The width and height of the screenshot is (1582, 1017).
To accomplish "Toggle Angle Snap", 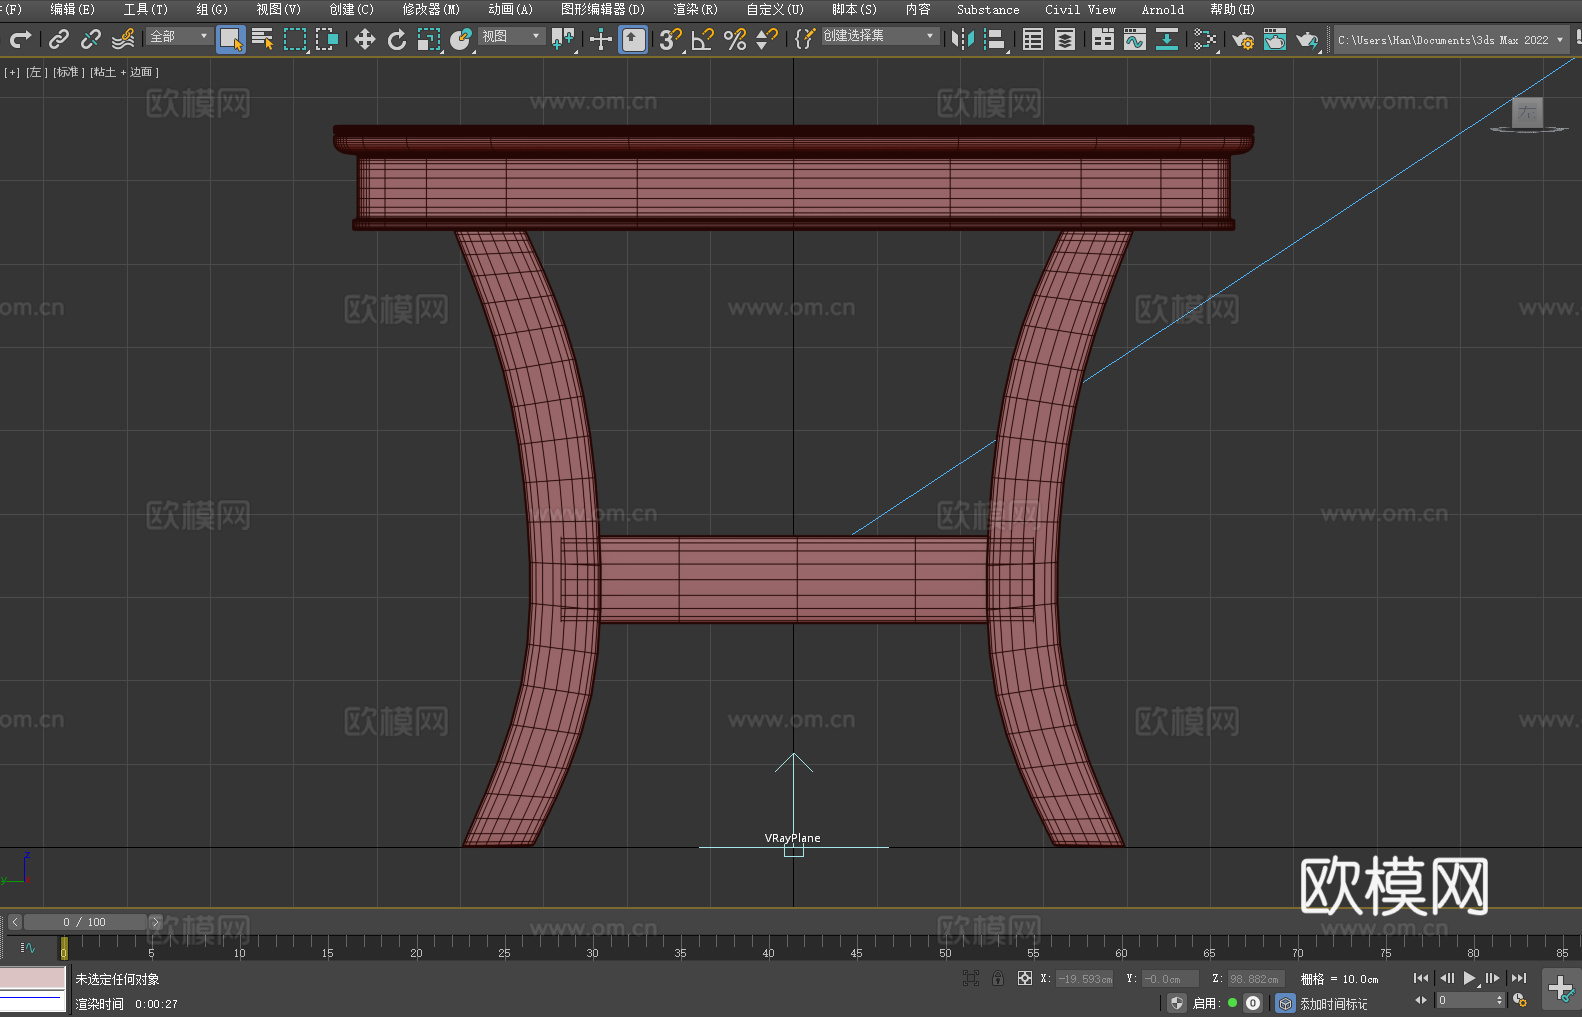I will tap(703, 39).
